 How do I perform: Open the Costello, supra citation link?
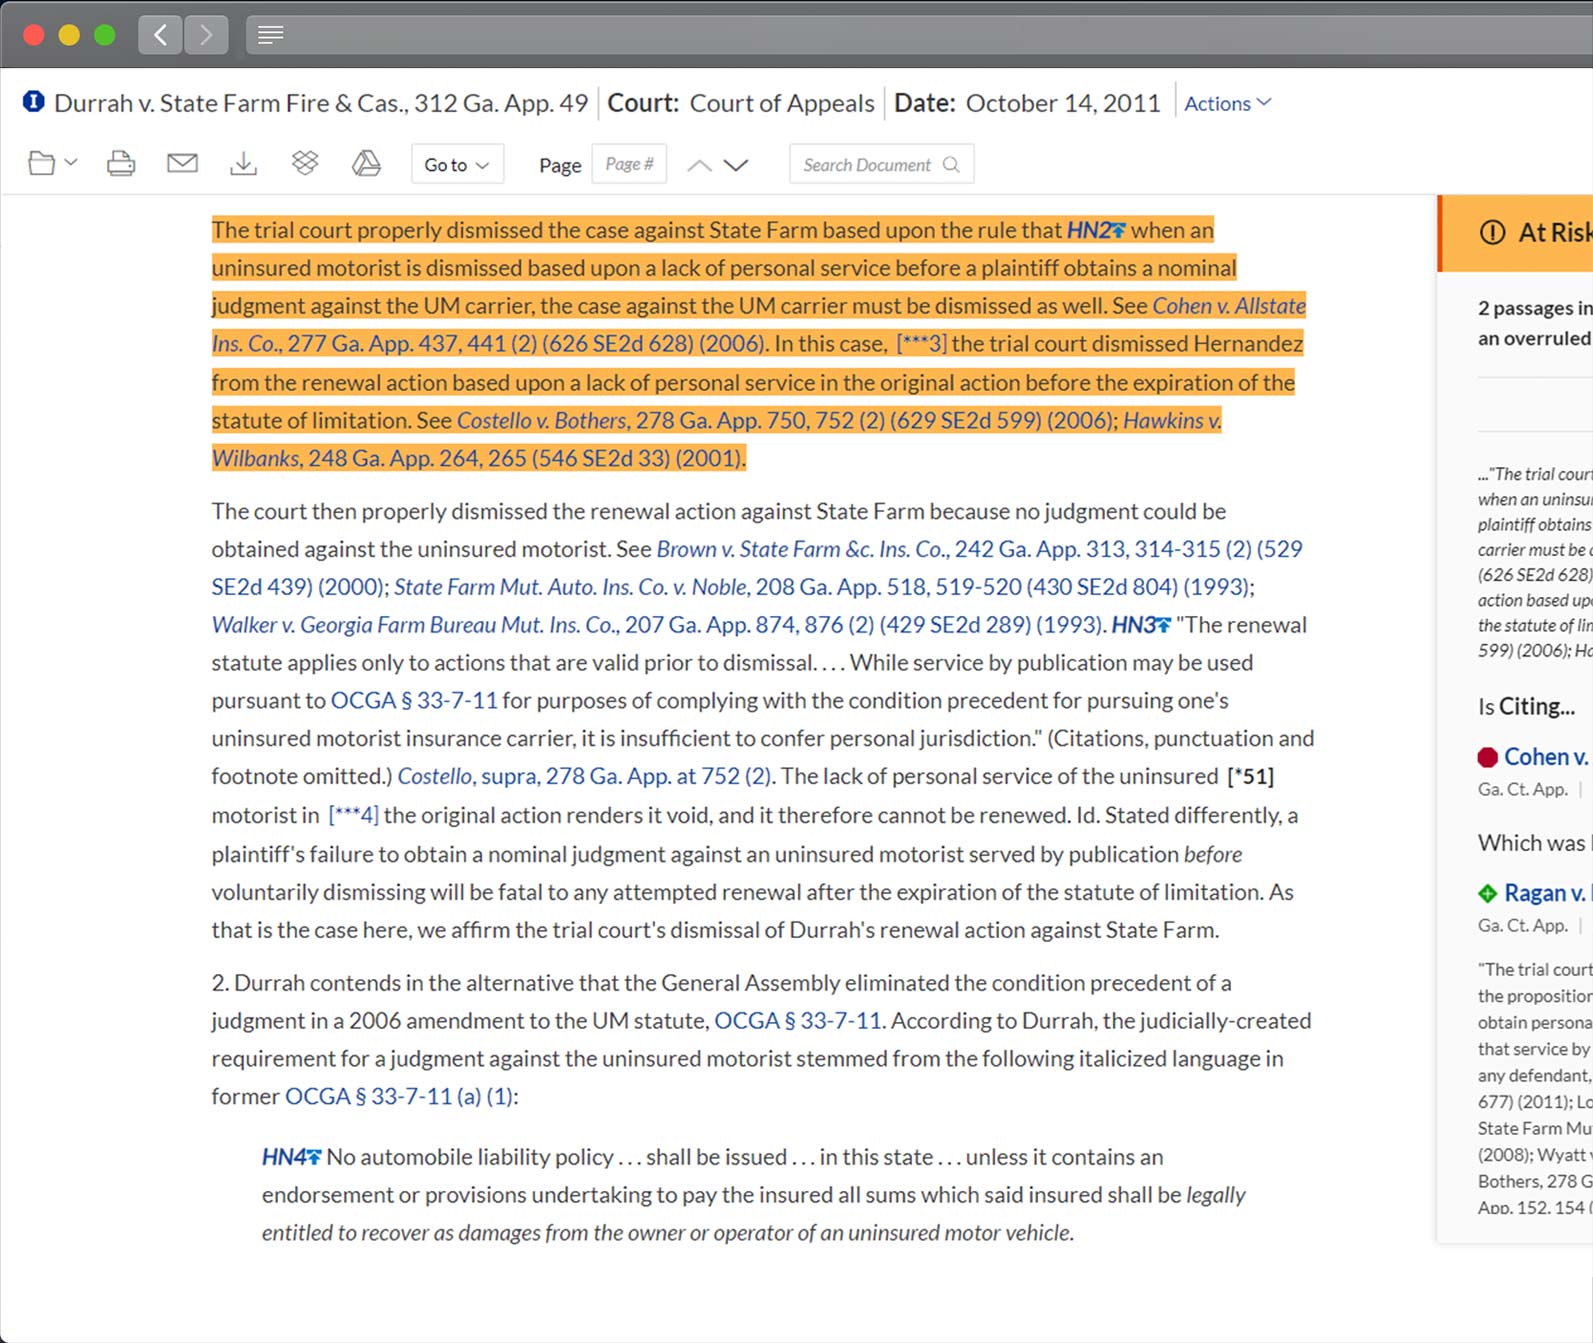tap(585, 777)
